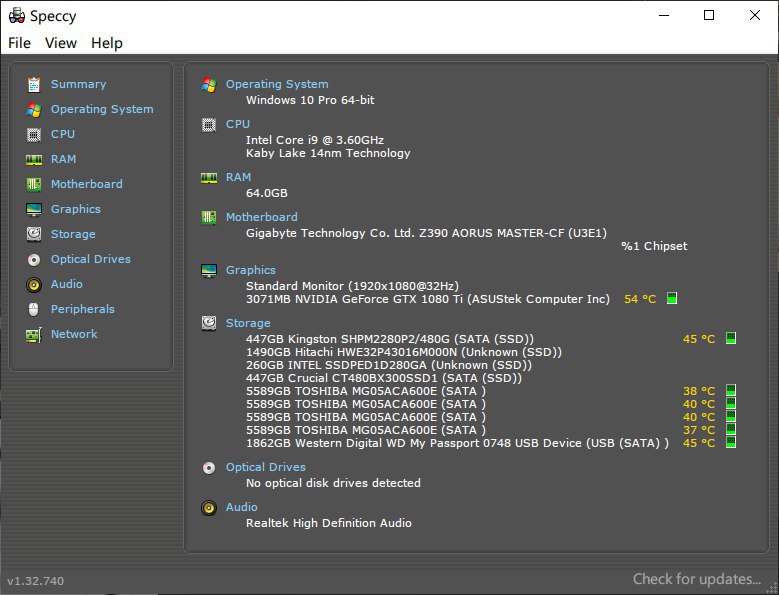This screenshot has height=595, width=779.
Task: Click the Optical Drives disc icon in main panel
Action: point(209,467)
